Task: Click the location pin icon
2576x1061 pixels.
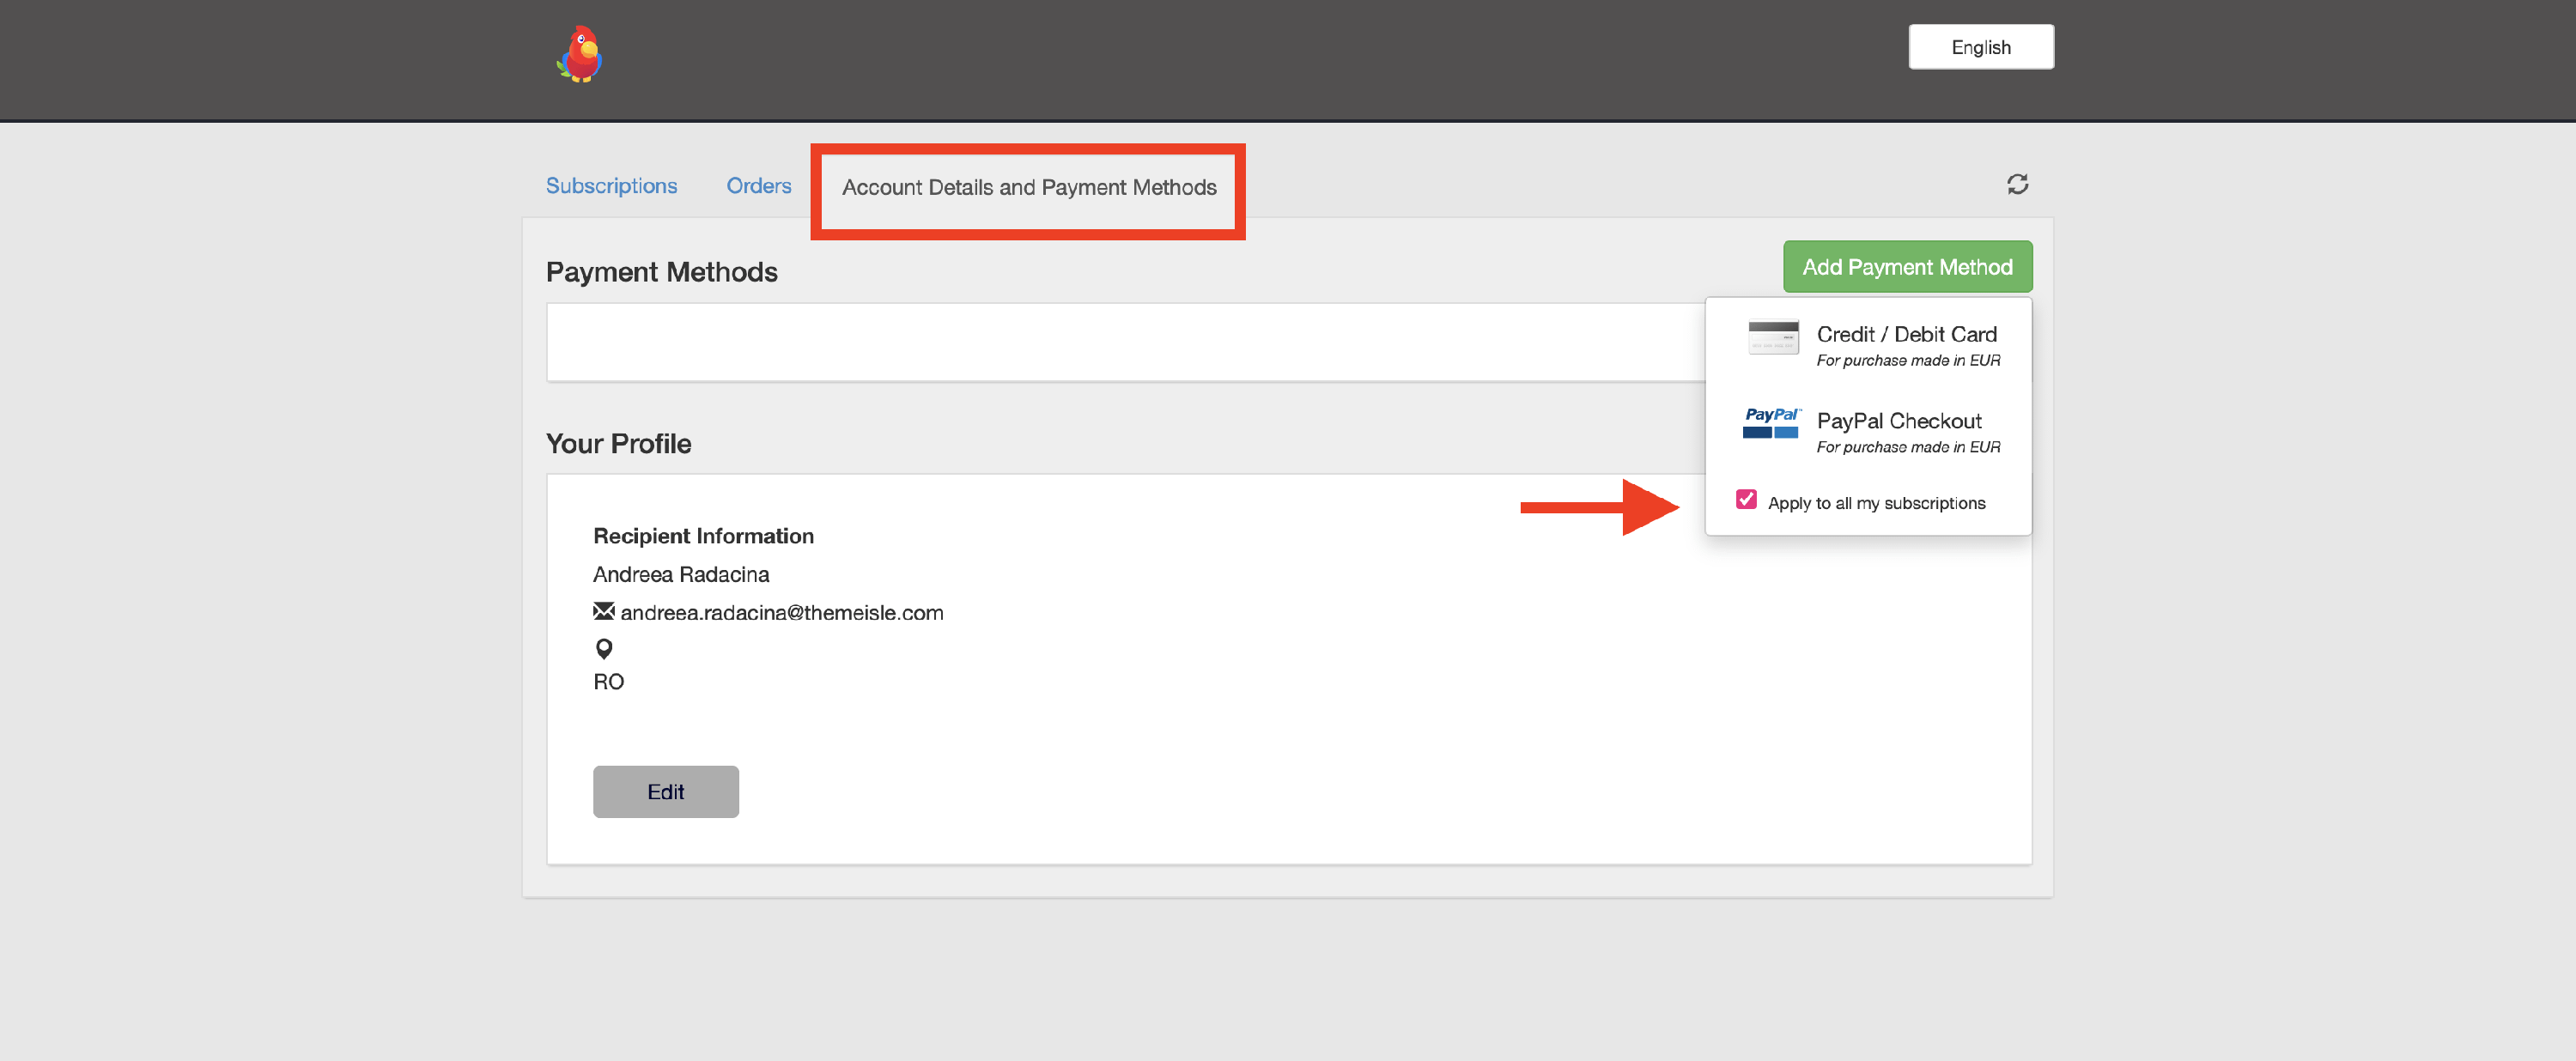Action: (x=604, y=649)
